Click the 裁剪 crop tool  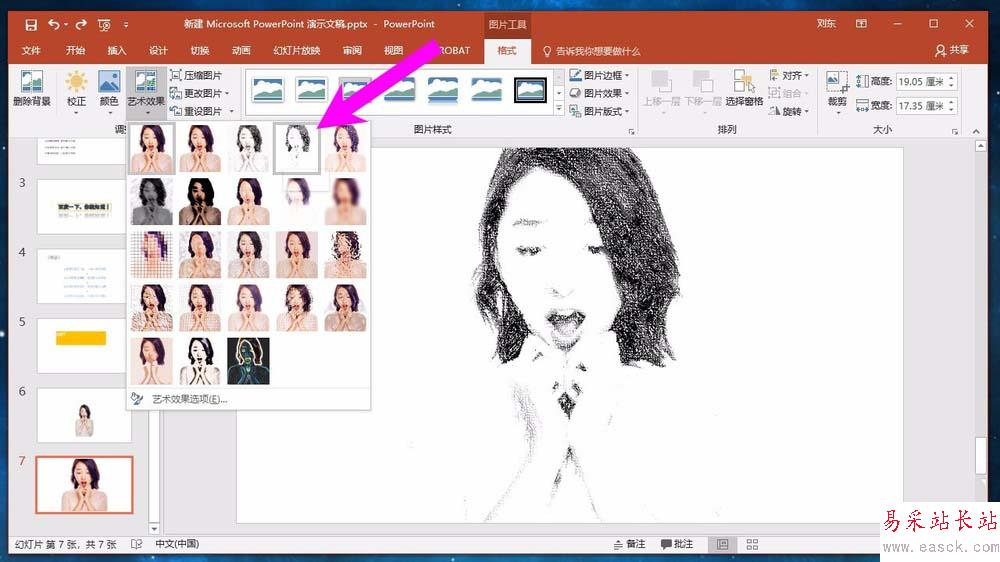pyautogui.click(x=837, y=89)
